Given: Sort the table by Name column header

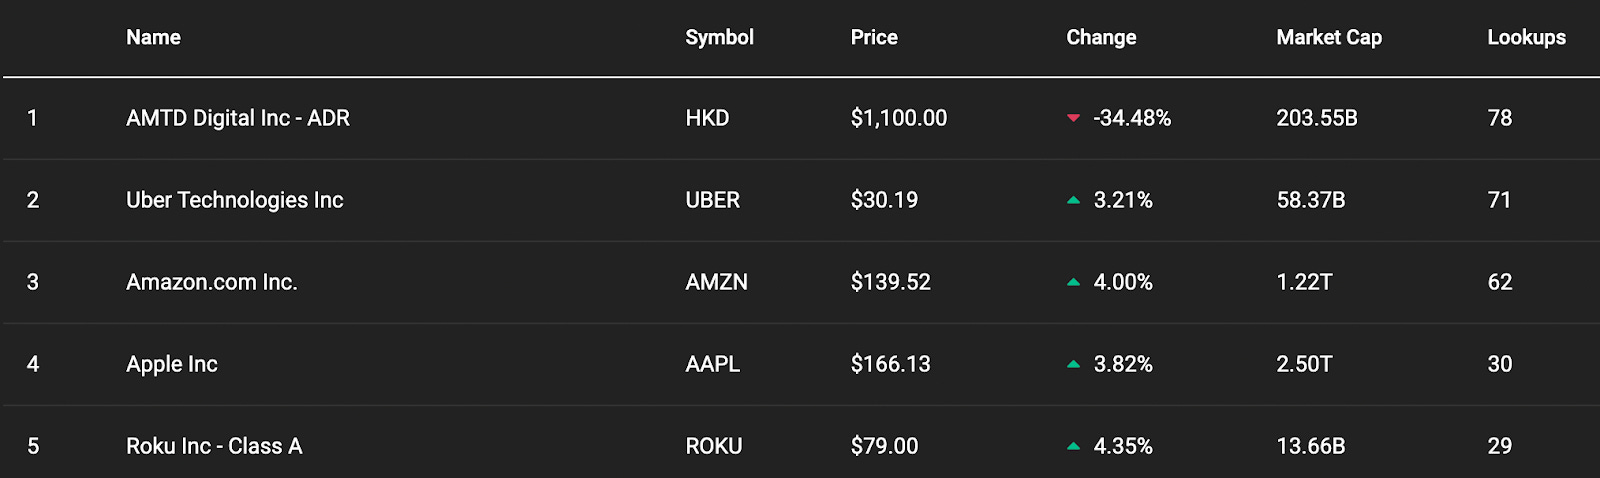Looking at the screenshot, I should (x=153, y=37).
